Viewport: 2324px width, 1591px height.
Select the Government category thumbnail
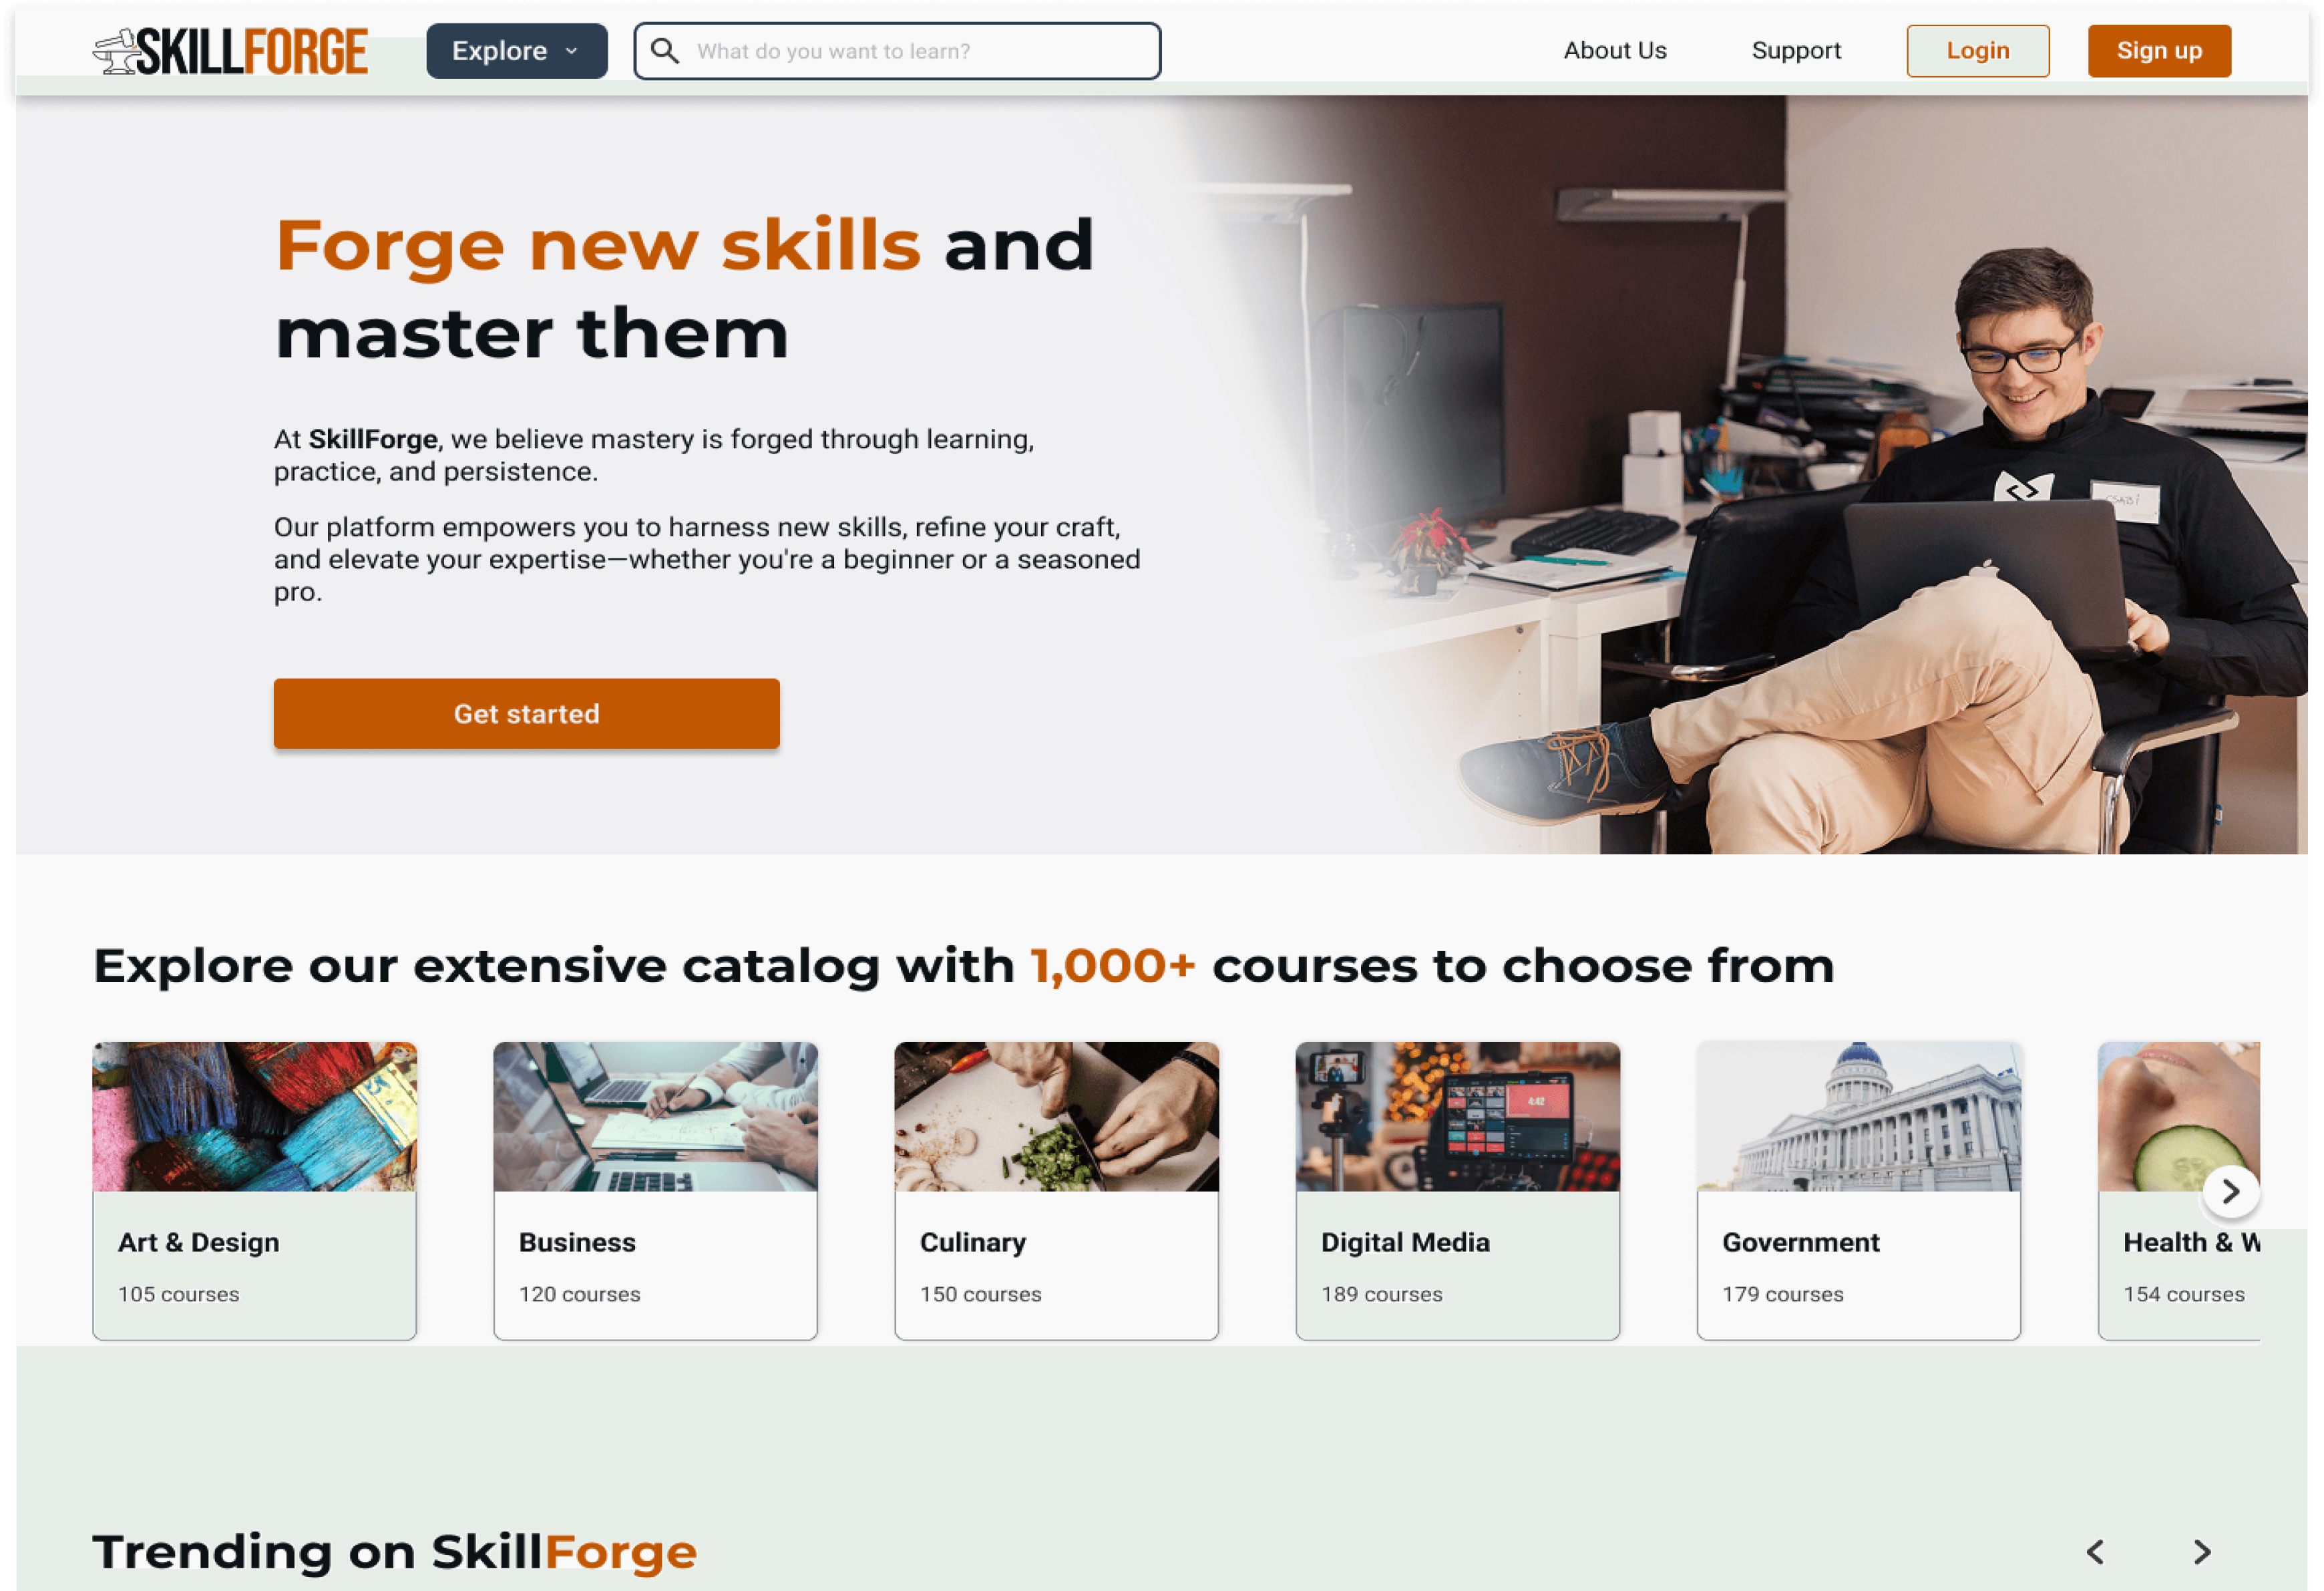(1858, 1116)
